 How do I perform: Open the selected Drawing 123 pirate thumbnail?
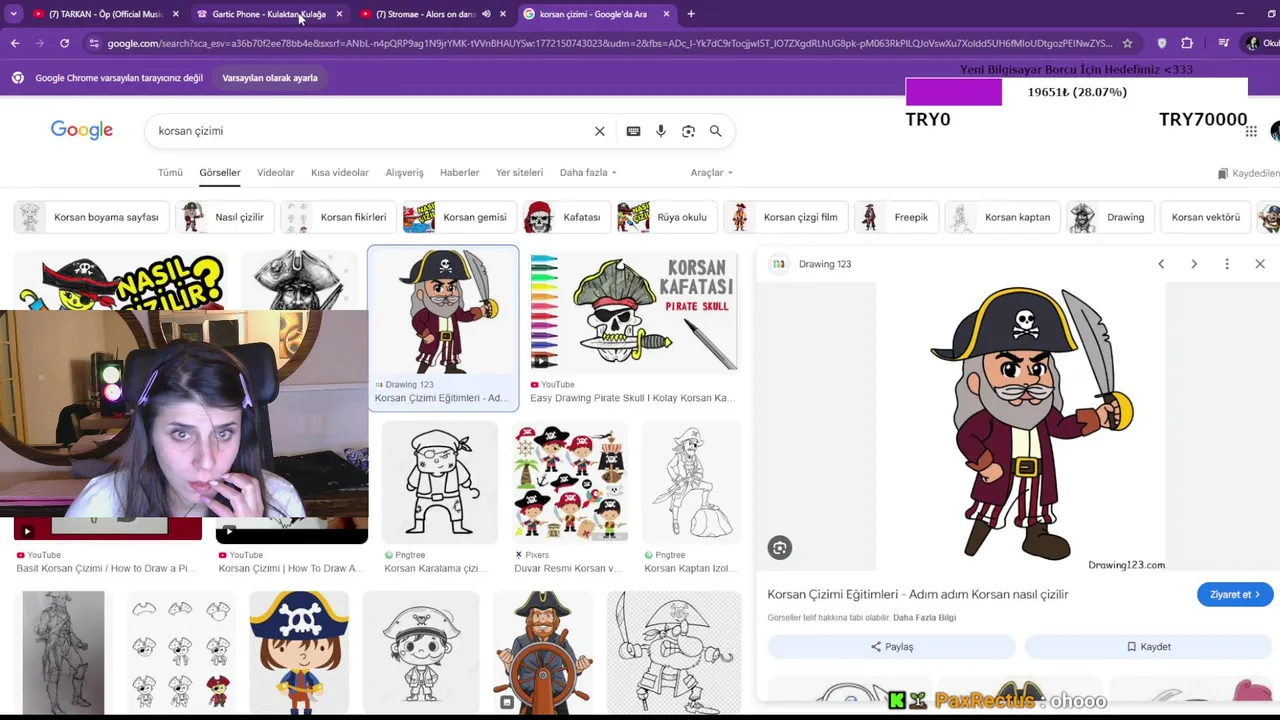(x=443, y=312)
